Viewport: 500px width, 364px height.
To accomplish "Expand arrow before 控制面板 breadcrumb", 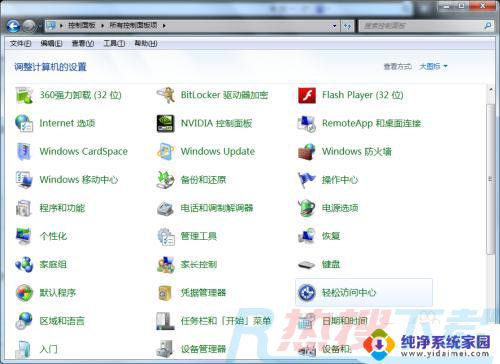I will pyautogui.click(x=61, y=26).
